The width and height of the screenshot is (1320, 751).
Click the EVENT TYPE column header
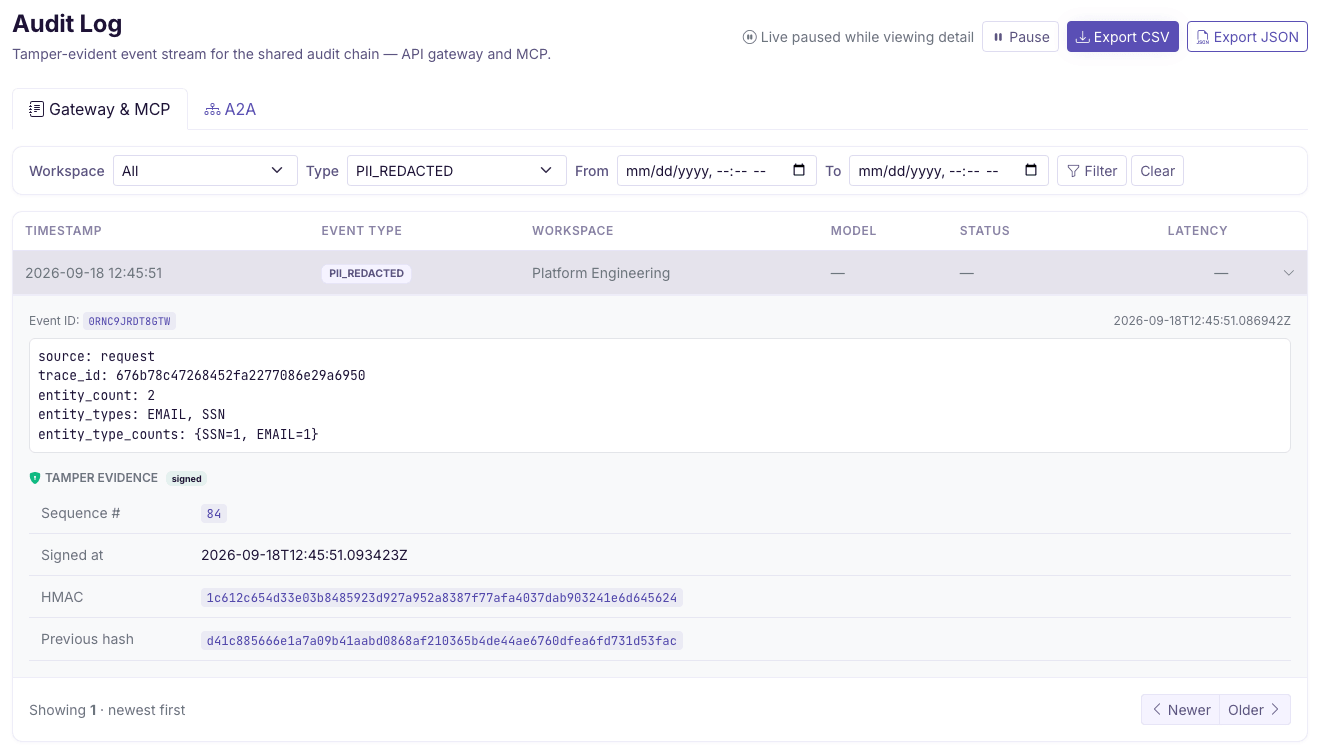361,231
